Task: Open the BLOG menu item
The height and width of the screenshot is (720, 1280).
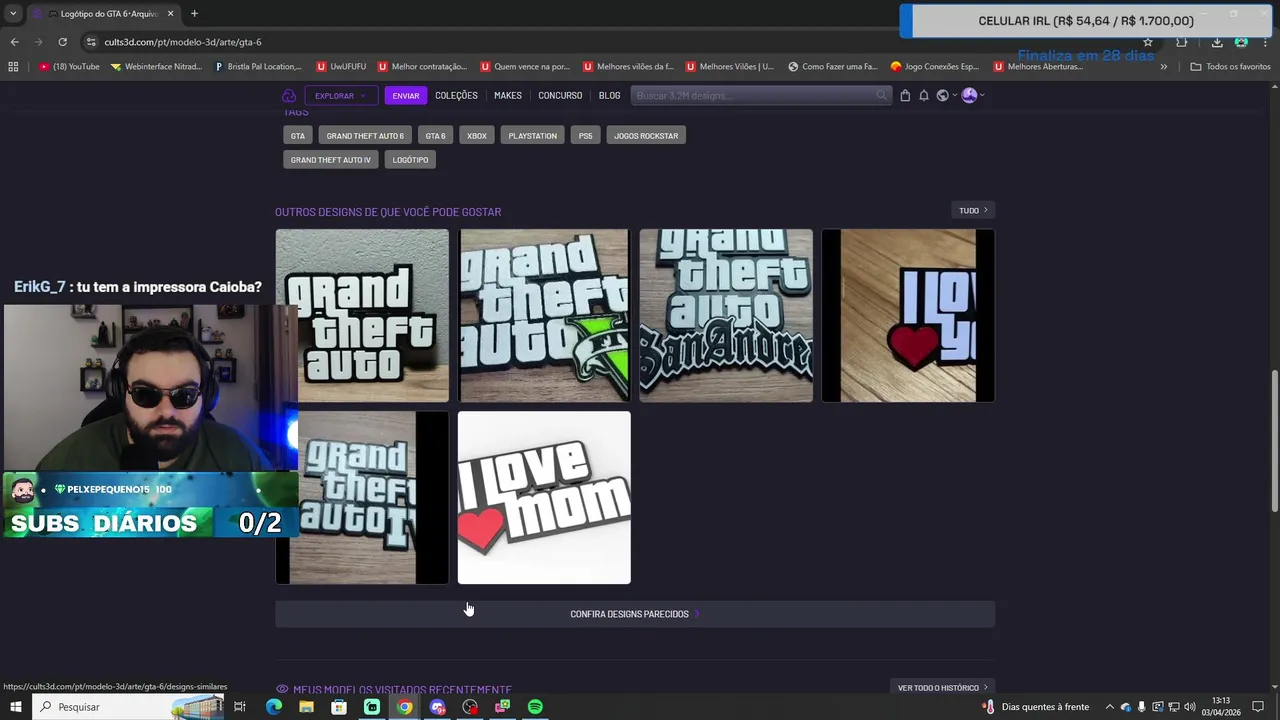Action: coord(609,96)
